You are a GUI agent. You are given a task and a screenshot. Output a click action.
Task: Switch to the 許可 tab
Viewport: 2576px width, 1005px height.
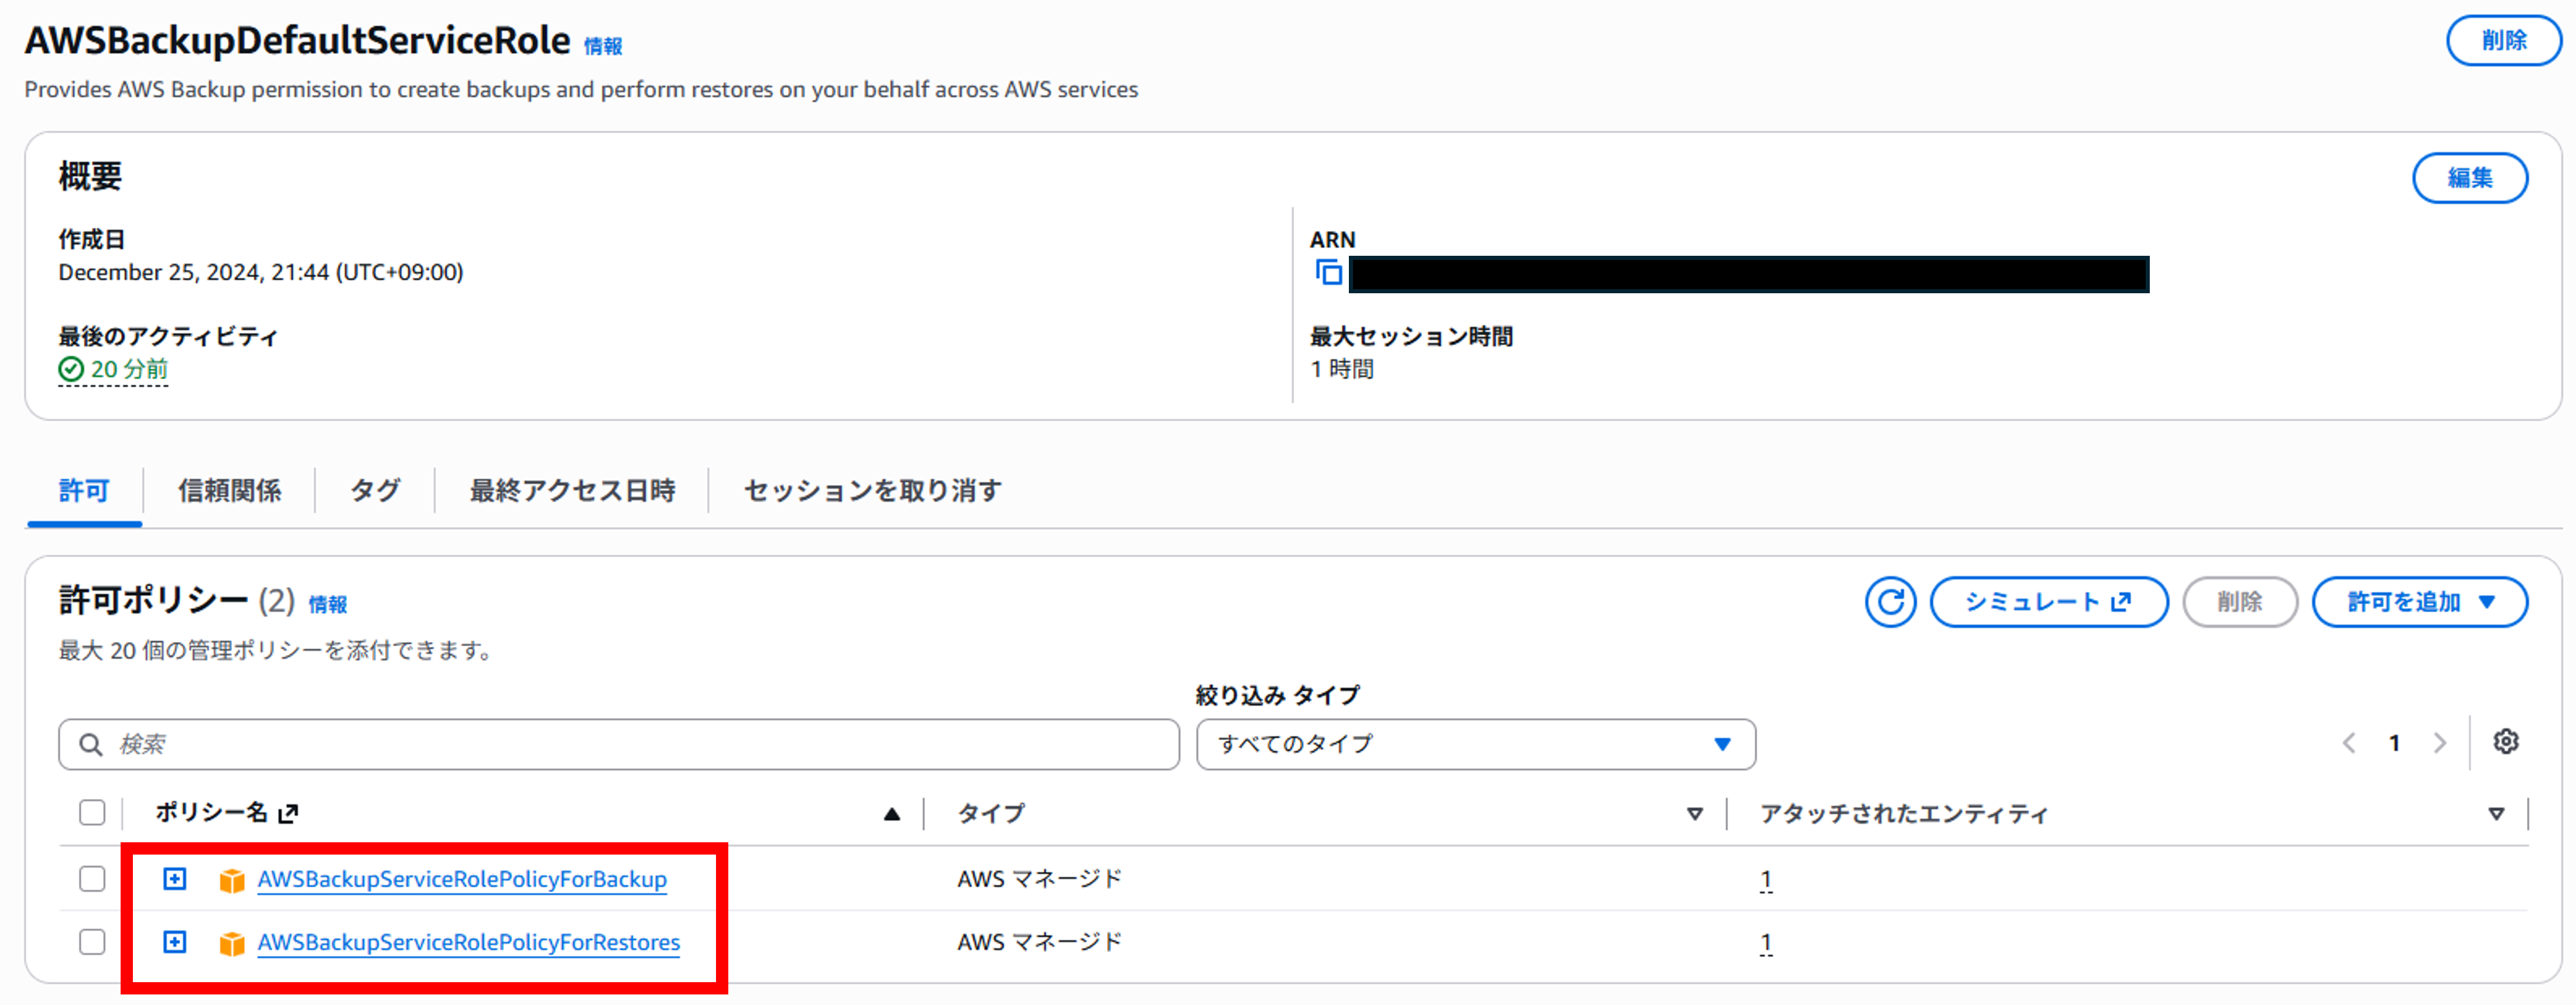tap(84, 491)
